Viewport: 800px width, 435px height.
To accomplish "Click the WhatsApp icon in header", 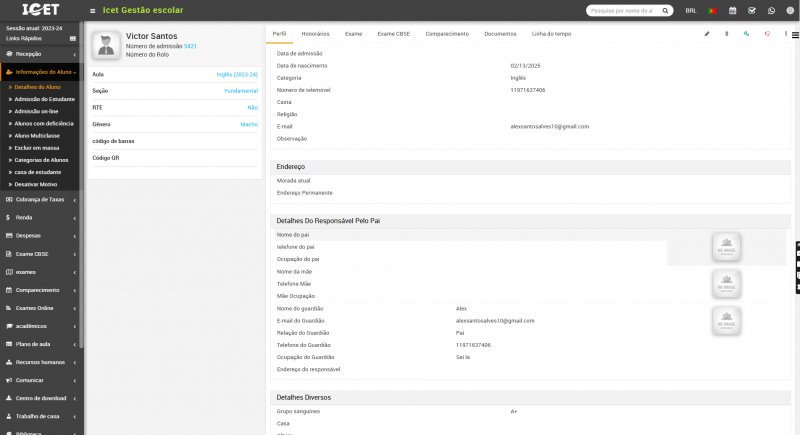I will [x=771, y=10].
